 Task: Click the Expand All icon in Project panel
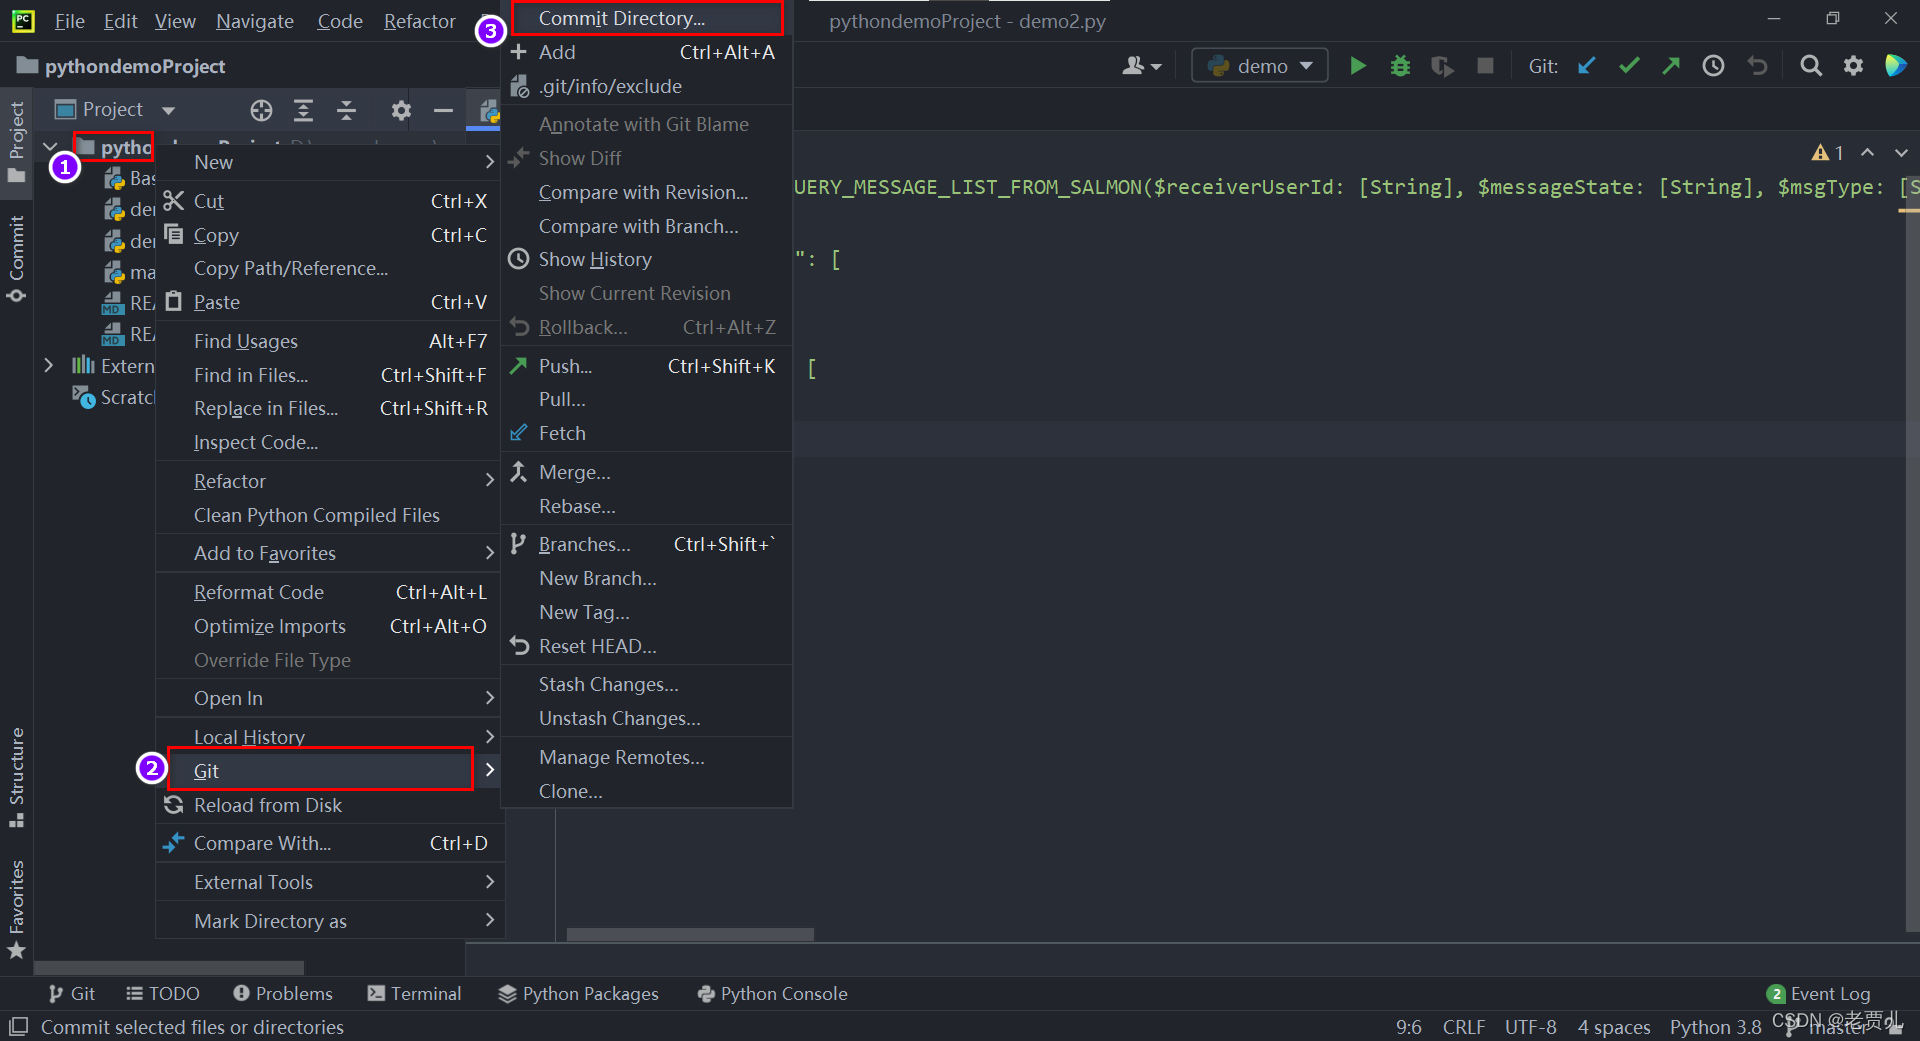click(303, 110)
